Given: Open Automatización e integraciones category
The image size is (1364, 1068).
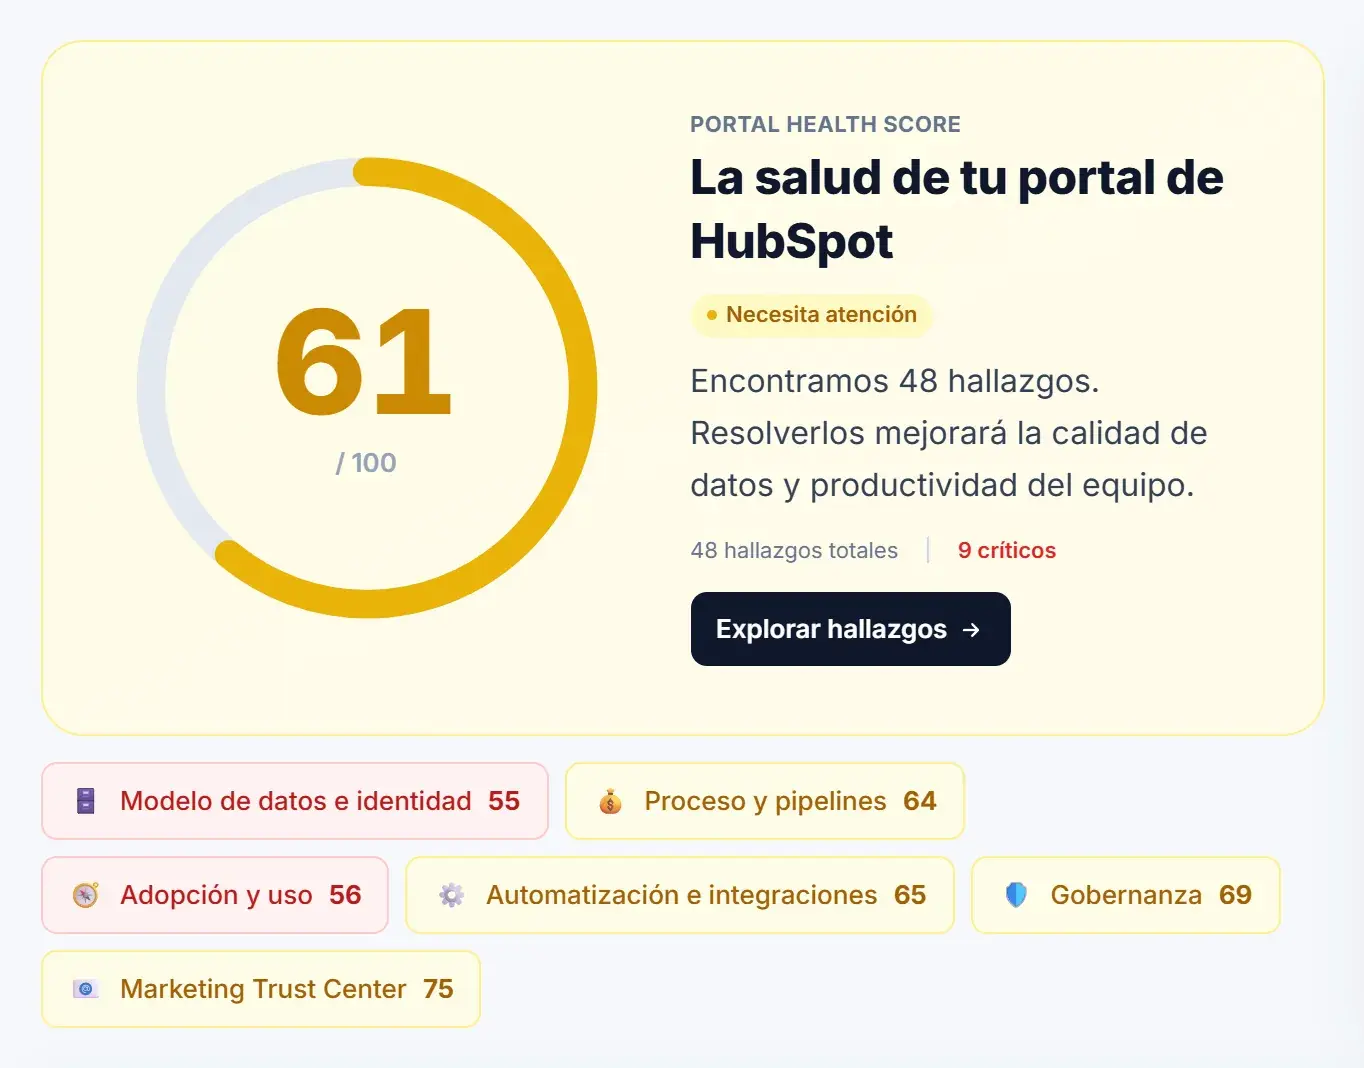Looking at the screenshot, I should coord(680,895).
